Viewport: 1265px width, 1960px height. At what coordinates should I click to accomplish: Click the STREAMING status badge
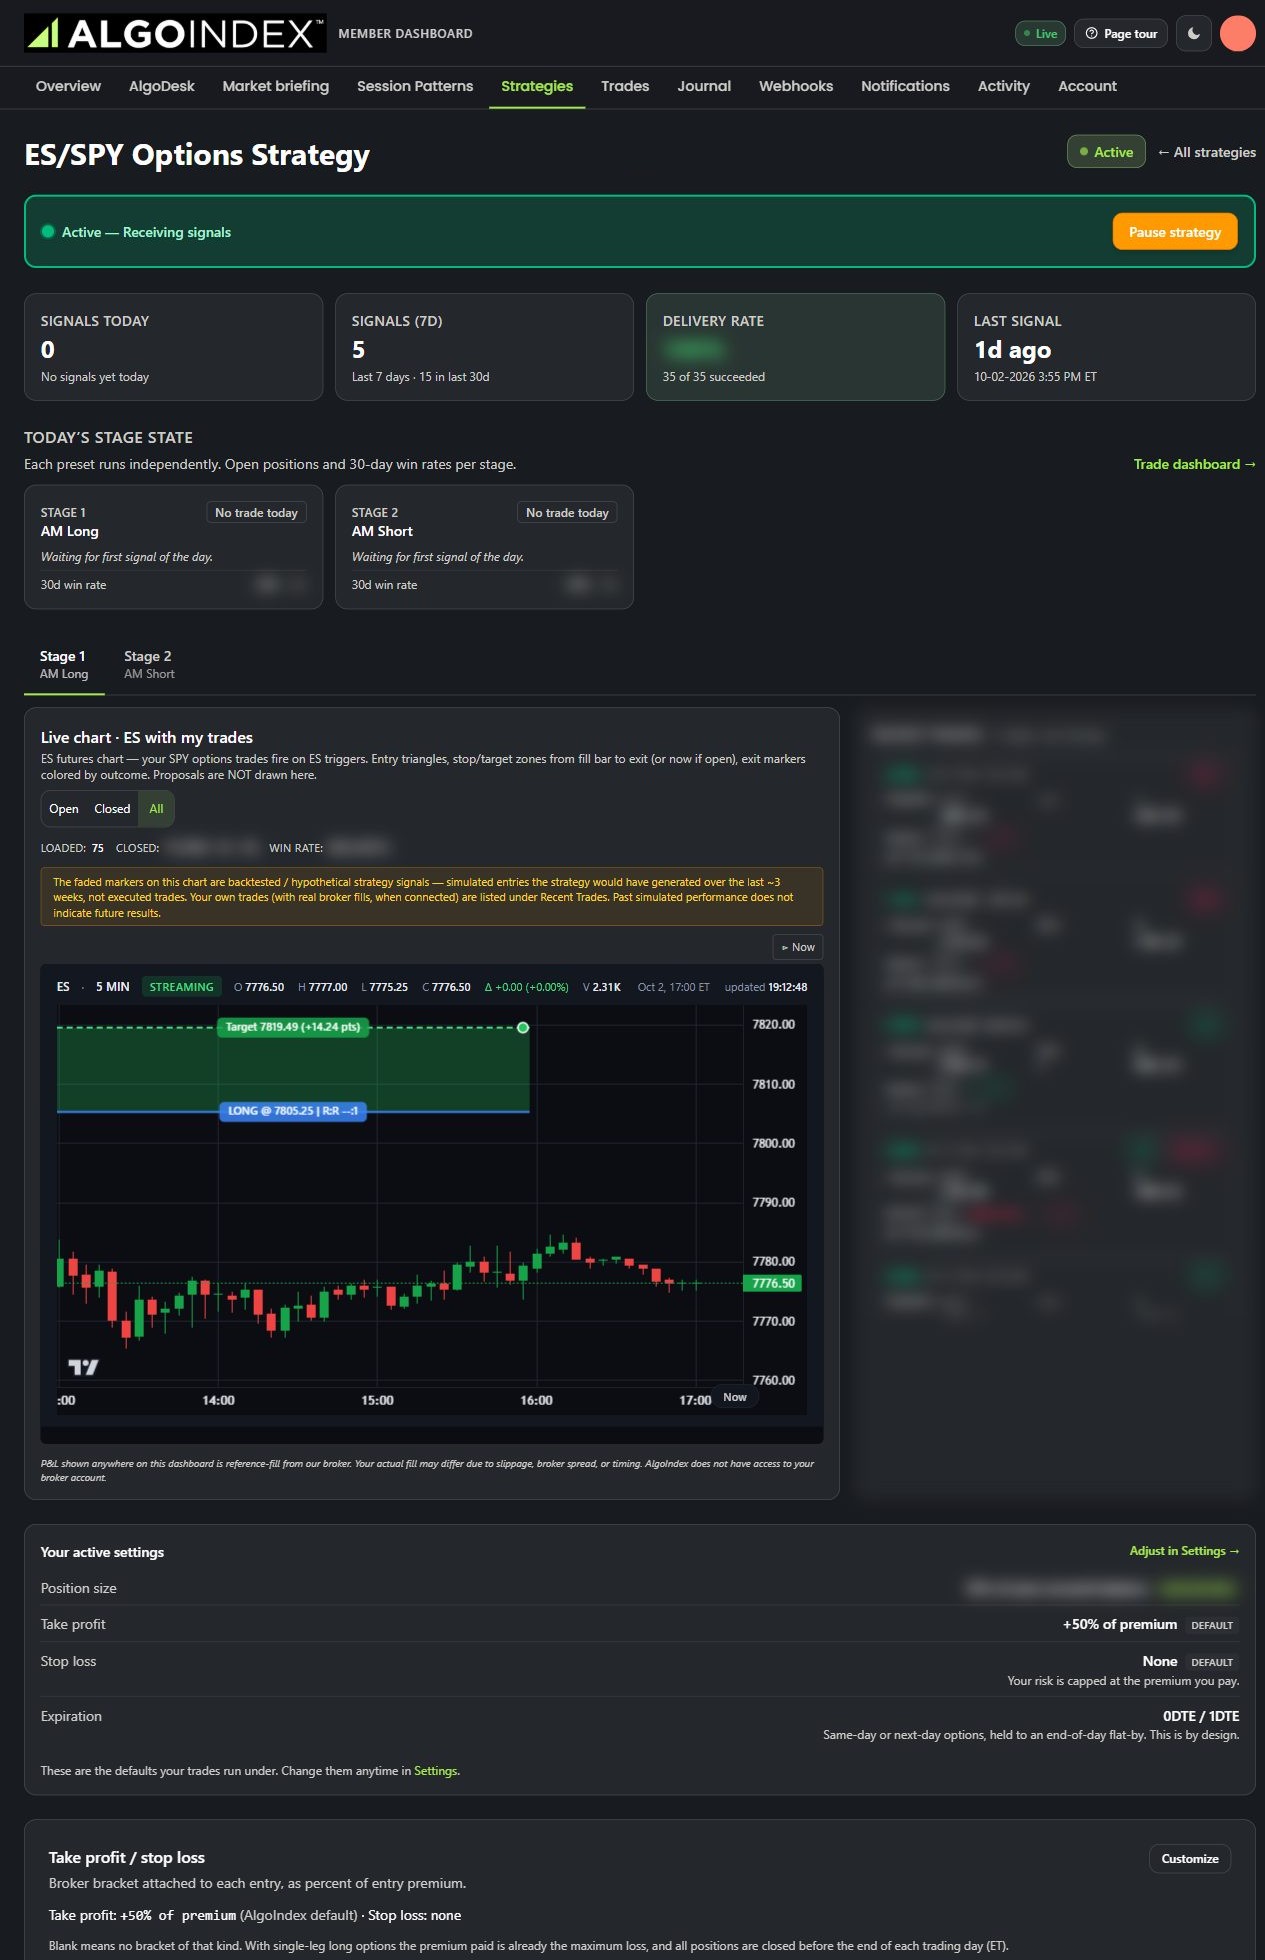181,987
